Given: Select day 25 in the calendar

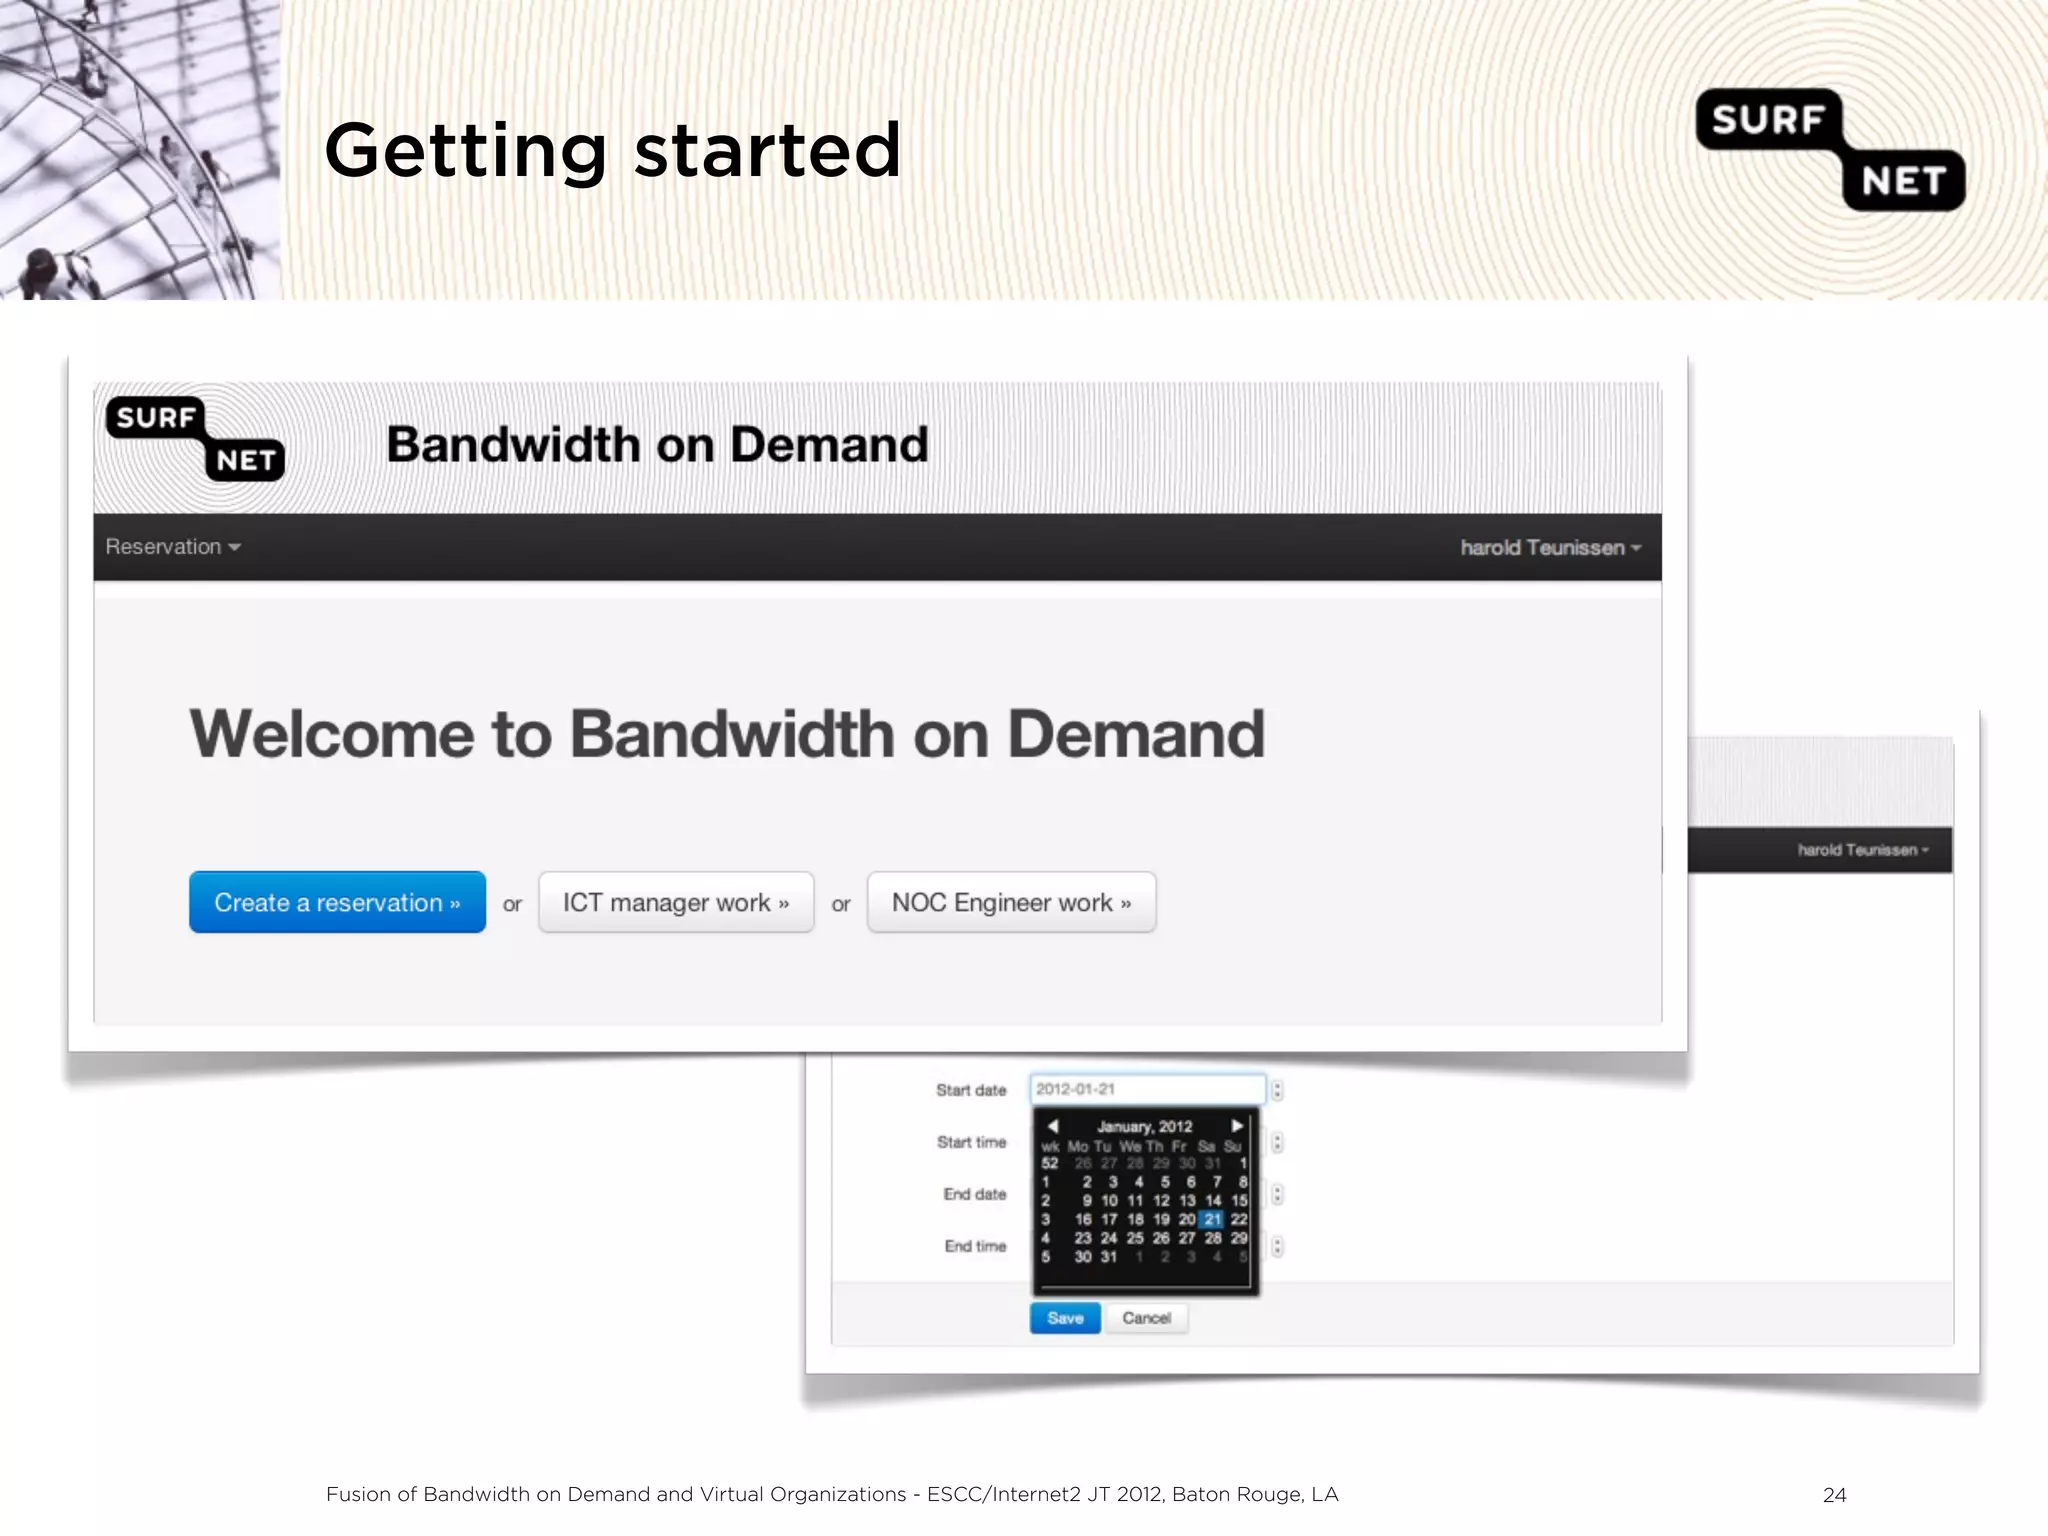Looking at the screenshot, I should tap(1135, 1238).
